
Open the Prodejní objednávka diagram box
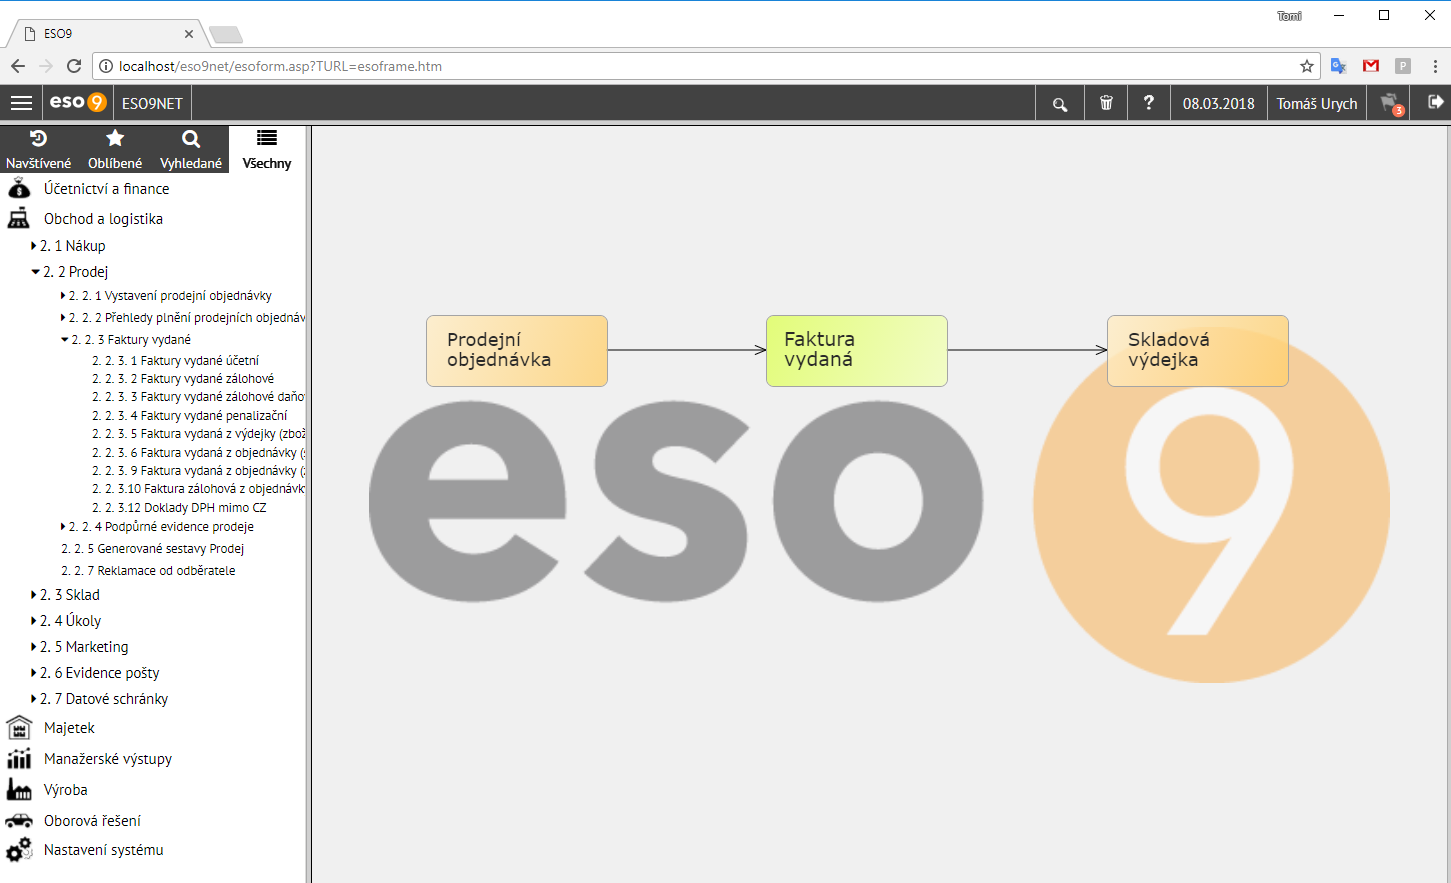point(517,351)
